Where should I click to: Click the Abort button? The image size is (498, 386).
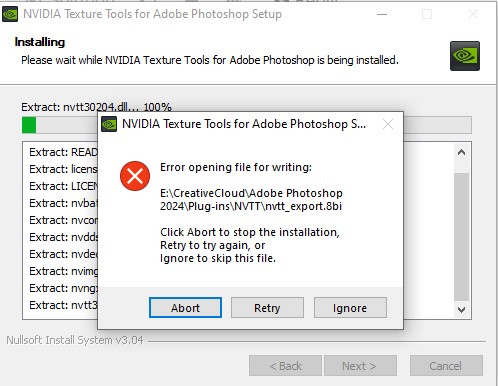[x=185, y=307]
